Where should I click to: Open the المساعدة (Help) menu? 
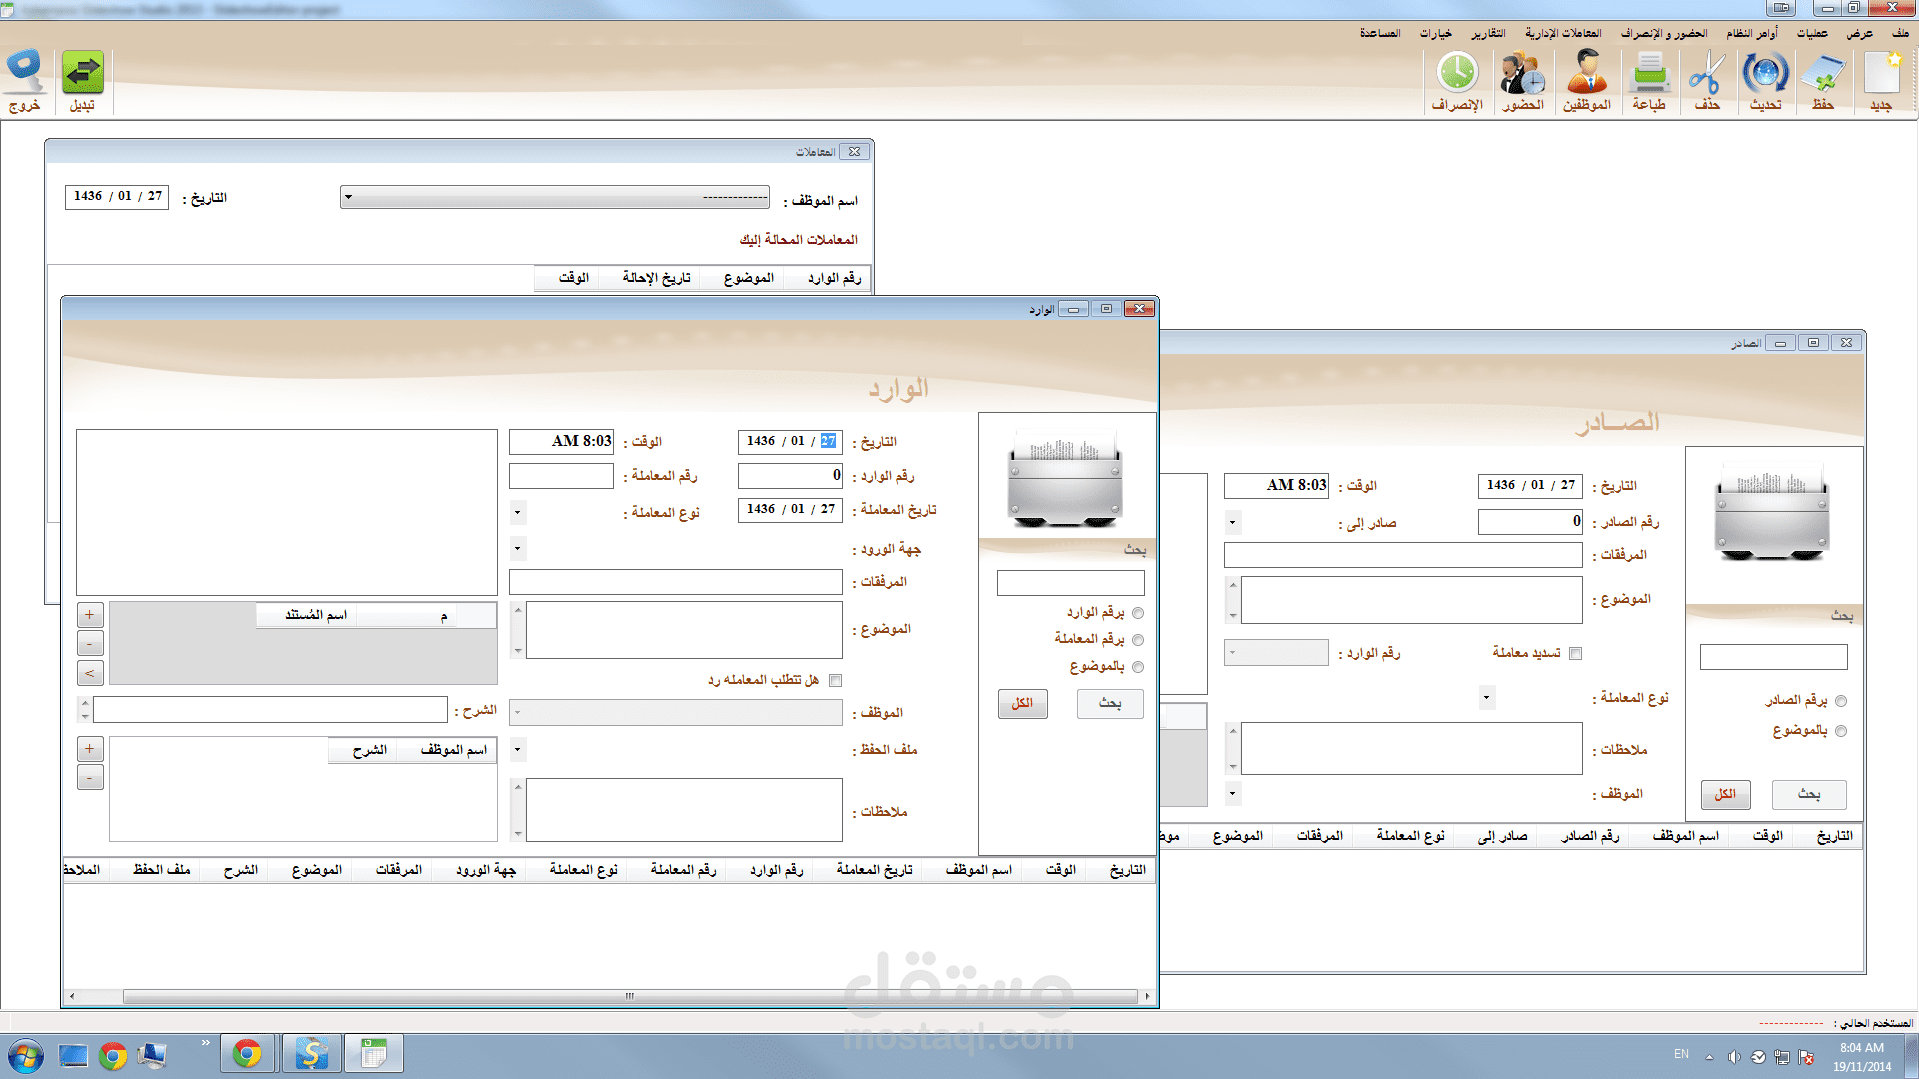pyautogui.click(x=1380, y=33)
